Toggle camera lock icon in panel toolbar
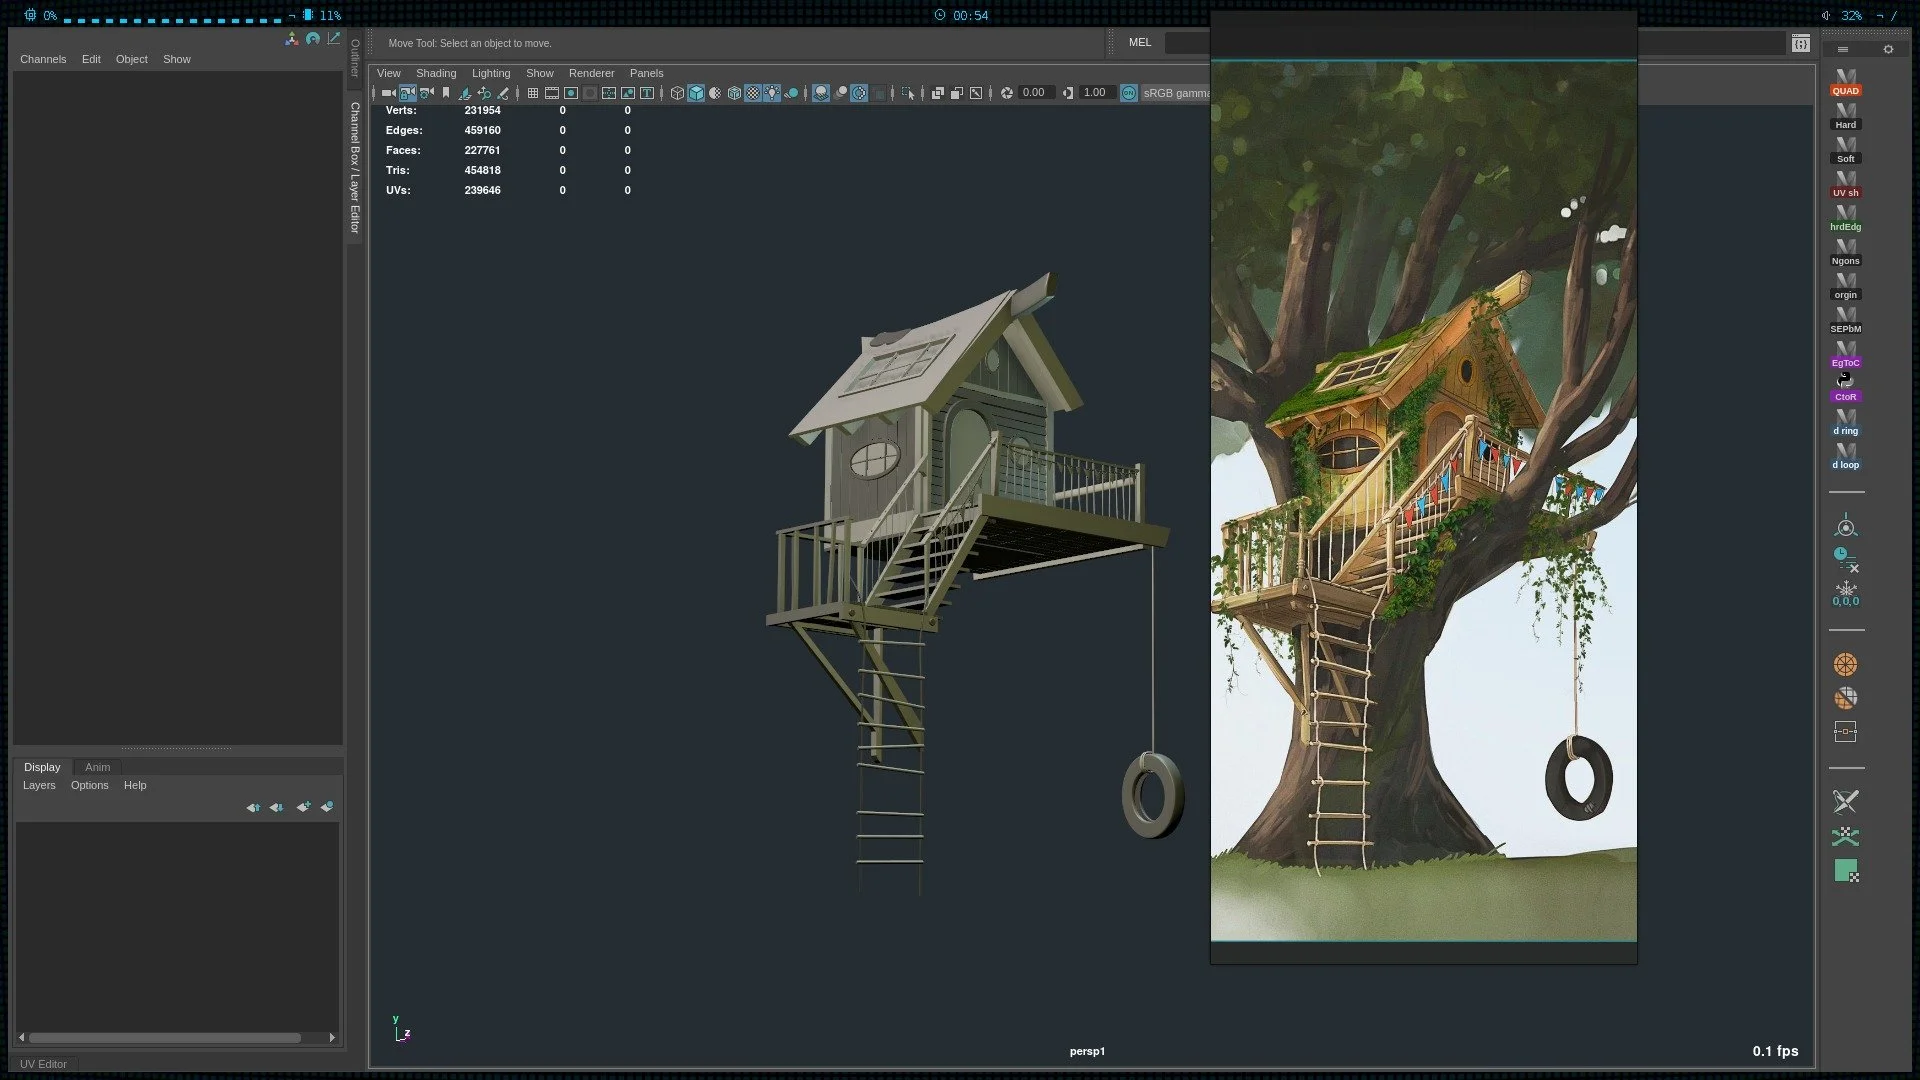The height and width of the screenshot is (1080, 1920). (408, 93)
